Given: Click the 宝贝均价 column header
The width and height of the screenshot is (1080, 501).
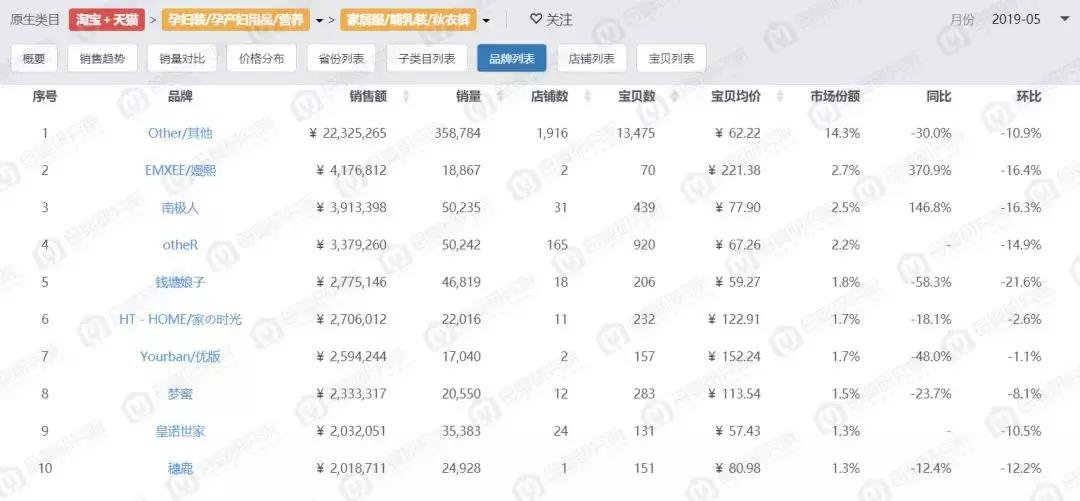Looking at the screenshot, I should (x=736, y=96).
